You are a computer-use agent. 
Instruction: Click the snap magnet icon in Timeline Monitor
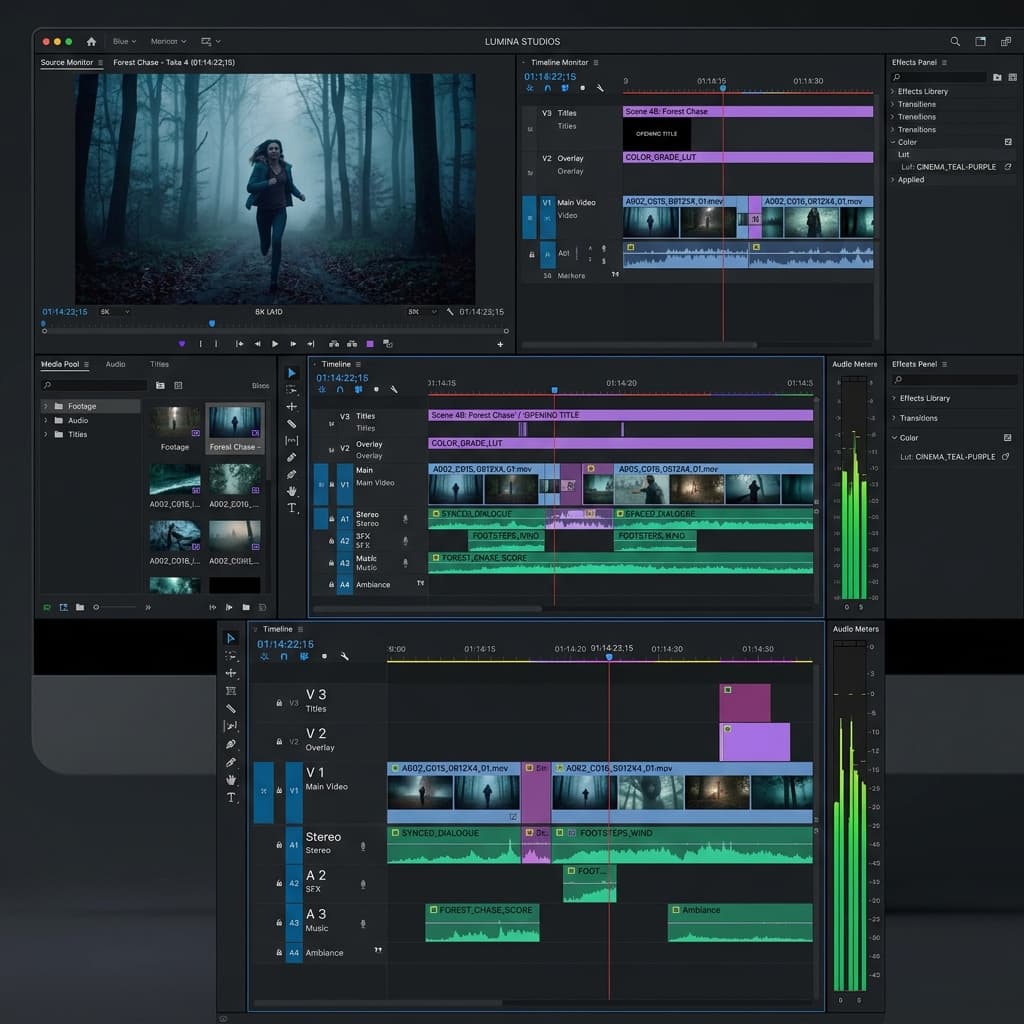pyautogui.click(x=547, y=88)
